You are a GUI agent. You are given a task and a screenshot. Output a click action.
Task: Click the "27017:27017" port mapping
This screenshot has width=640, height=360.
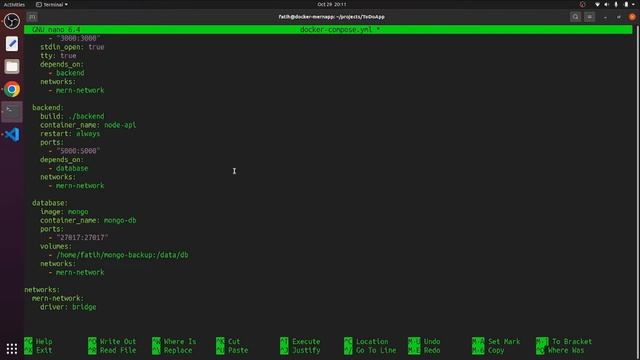pos(82,238)
